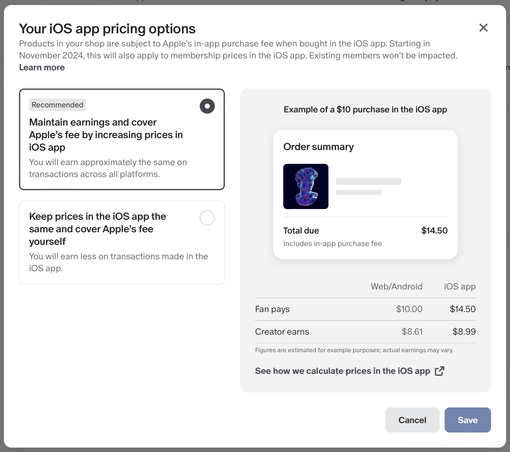510x452 pixels.
Task: Click the iOS app column header
Action: pyautogui.click(x=460, y=287)
